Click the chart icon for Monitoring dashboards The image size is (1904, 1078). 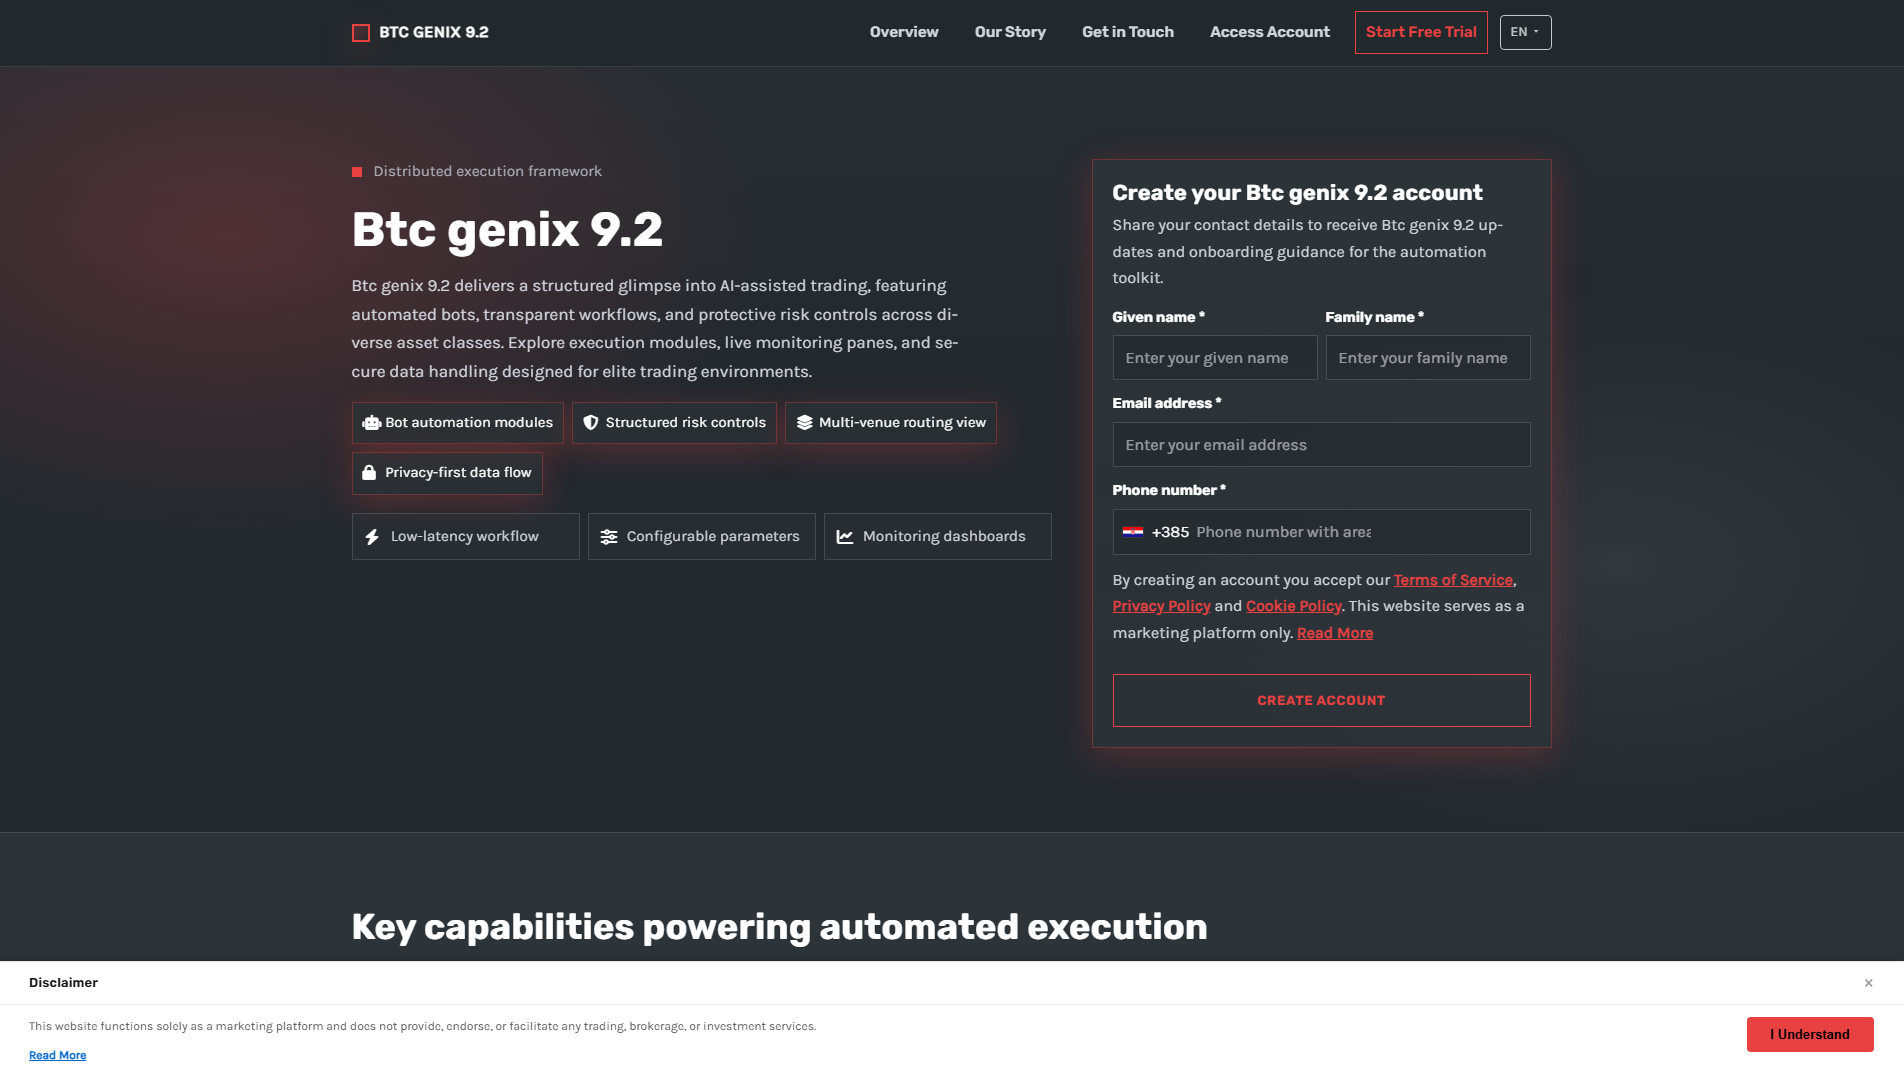[845, 537]
